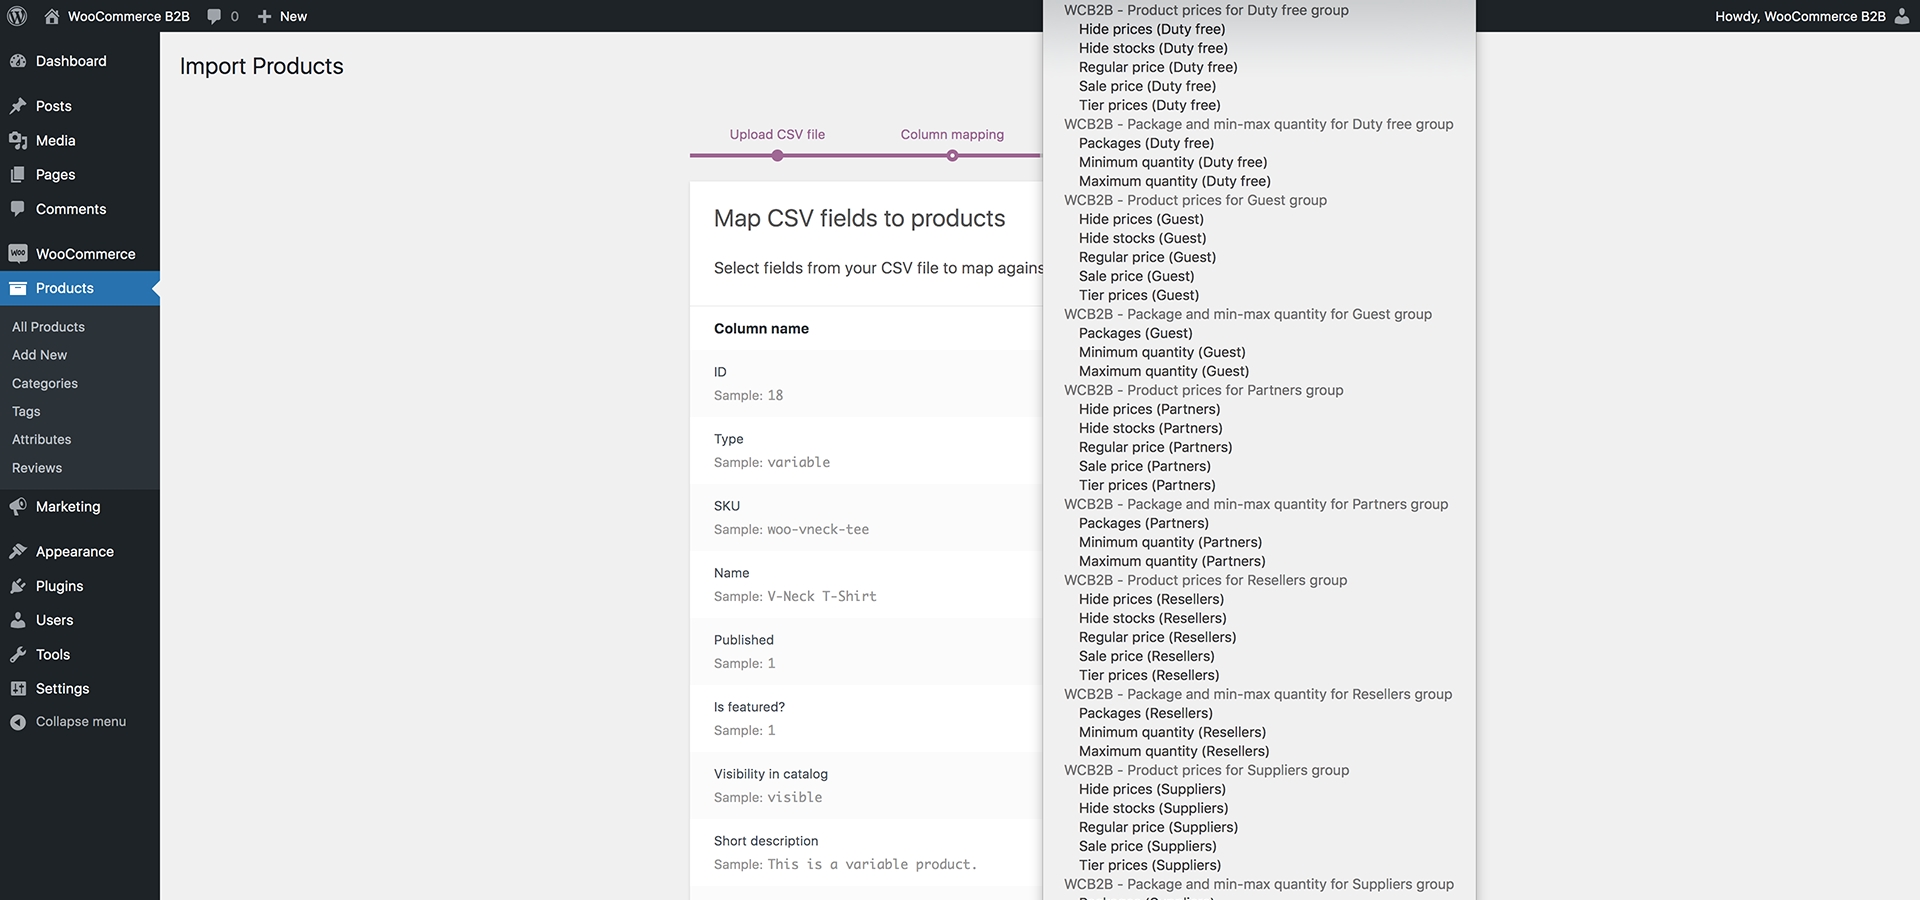Open Marketing via its megaphone icon
This screenshot has height=900, width=1920.
coord(20,506)
